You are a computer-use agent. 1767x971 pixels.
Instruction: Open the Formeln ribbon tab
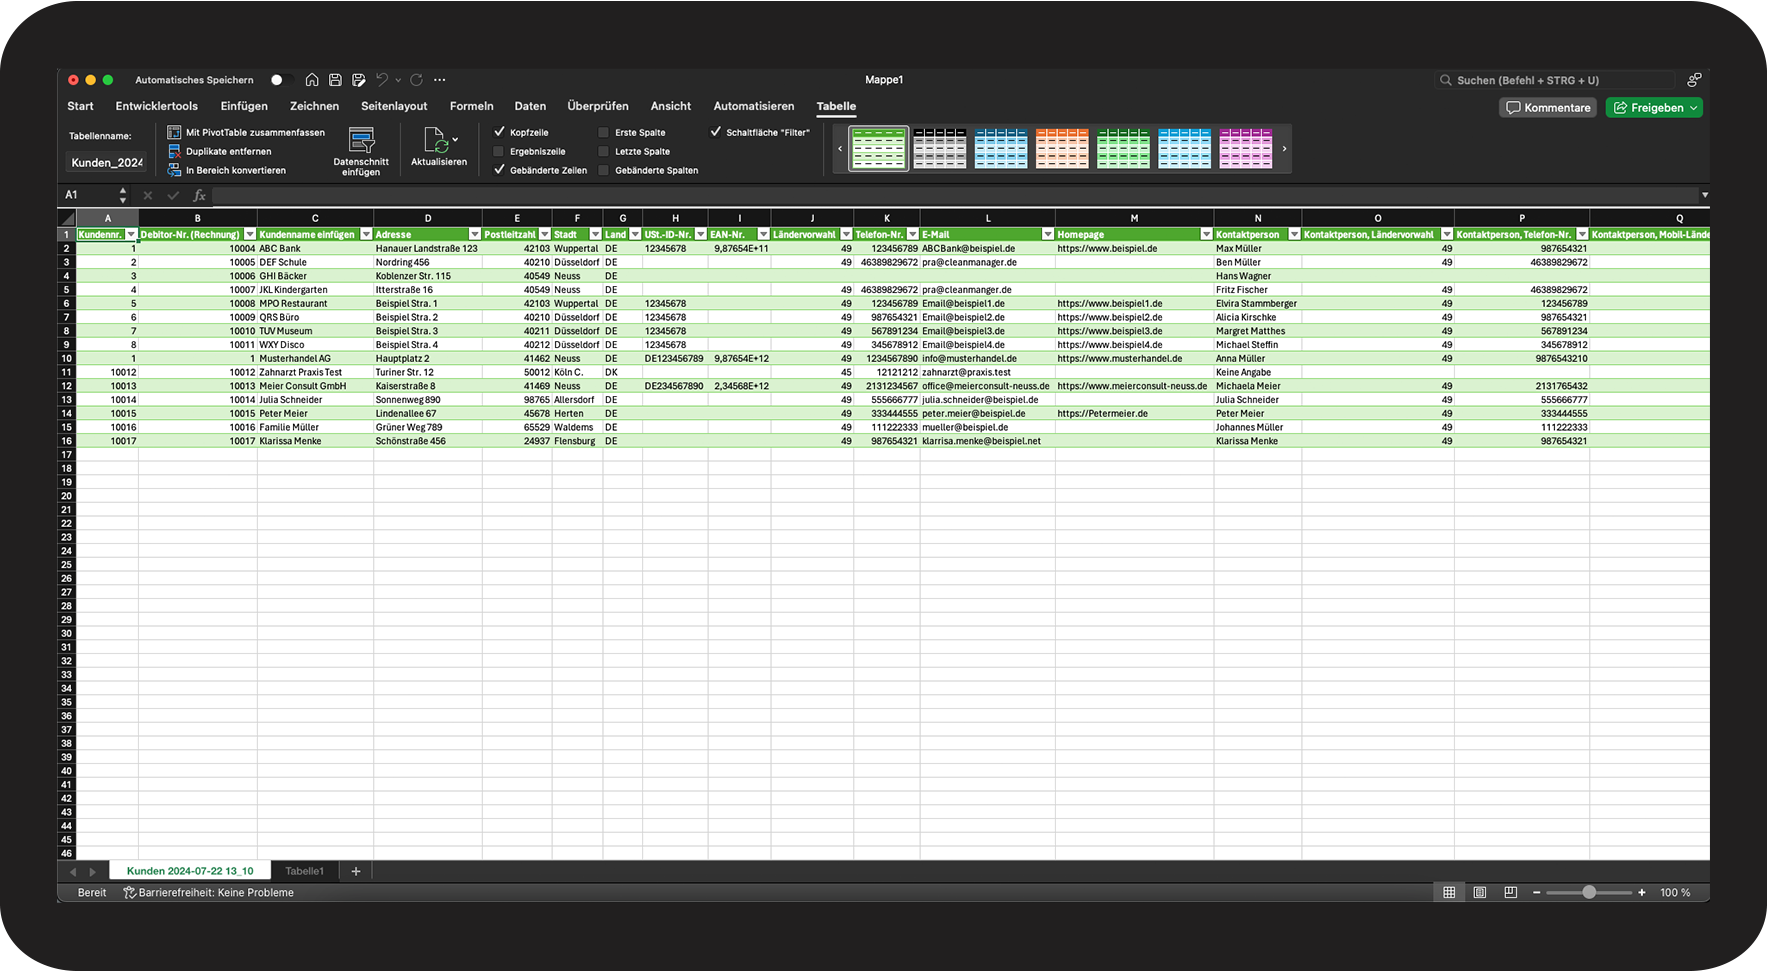pos(472,106)
